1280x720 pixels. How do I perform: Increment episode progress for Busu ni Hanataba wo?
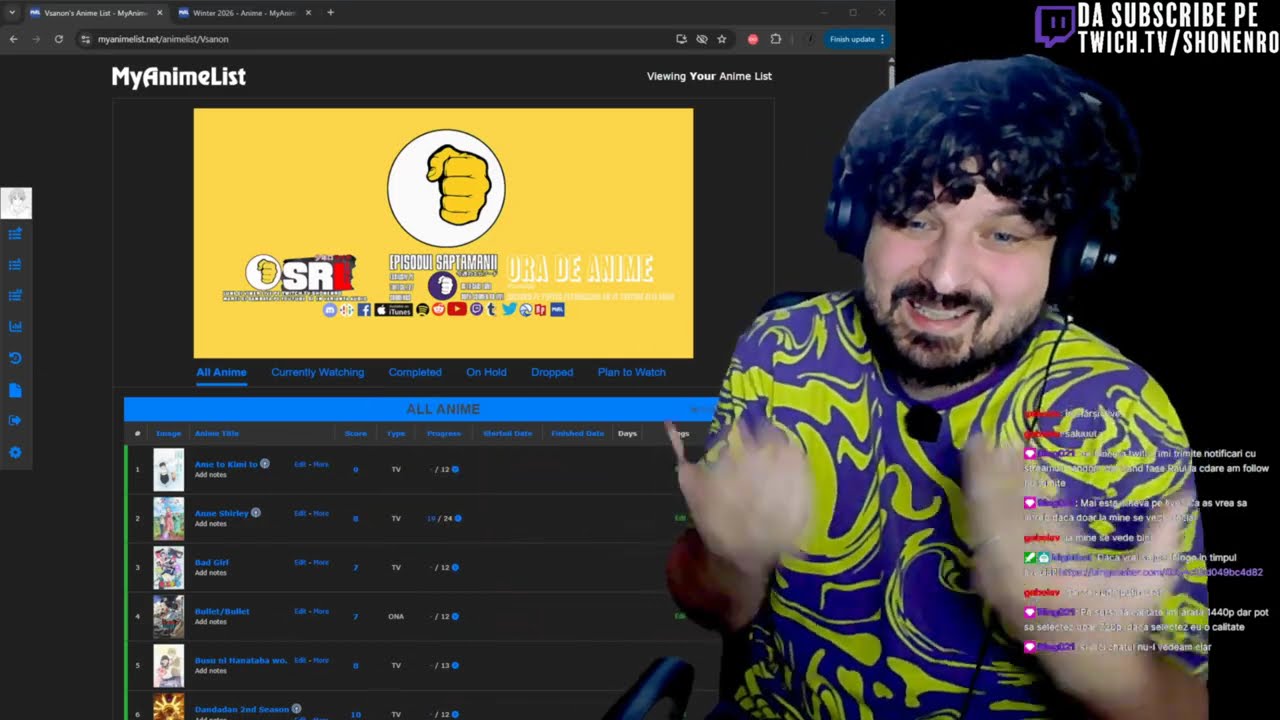(455, 665)
